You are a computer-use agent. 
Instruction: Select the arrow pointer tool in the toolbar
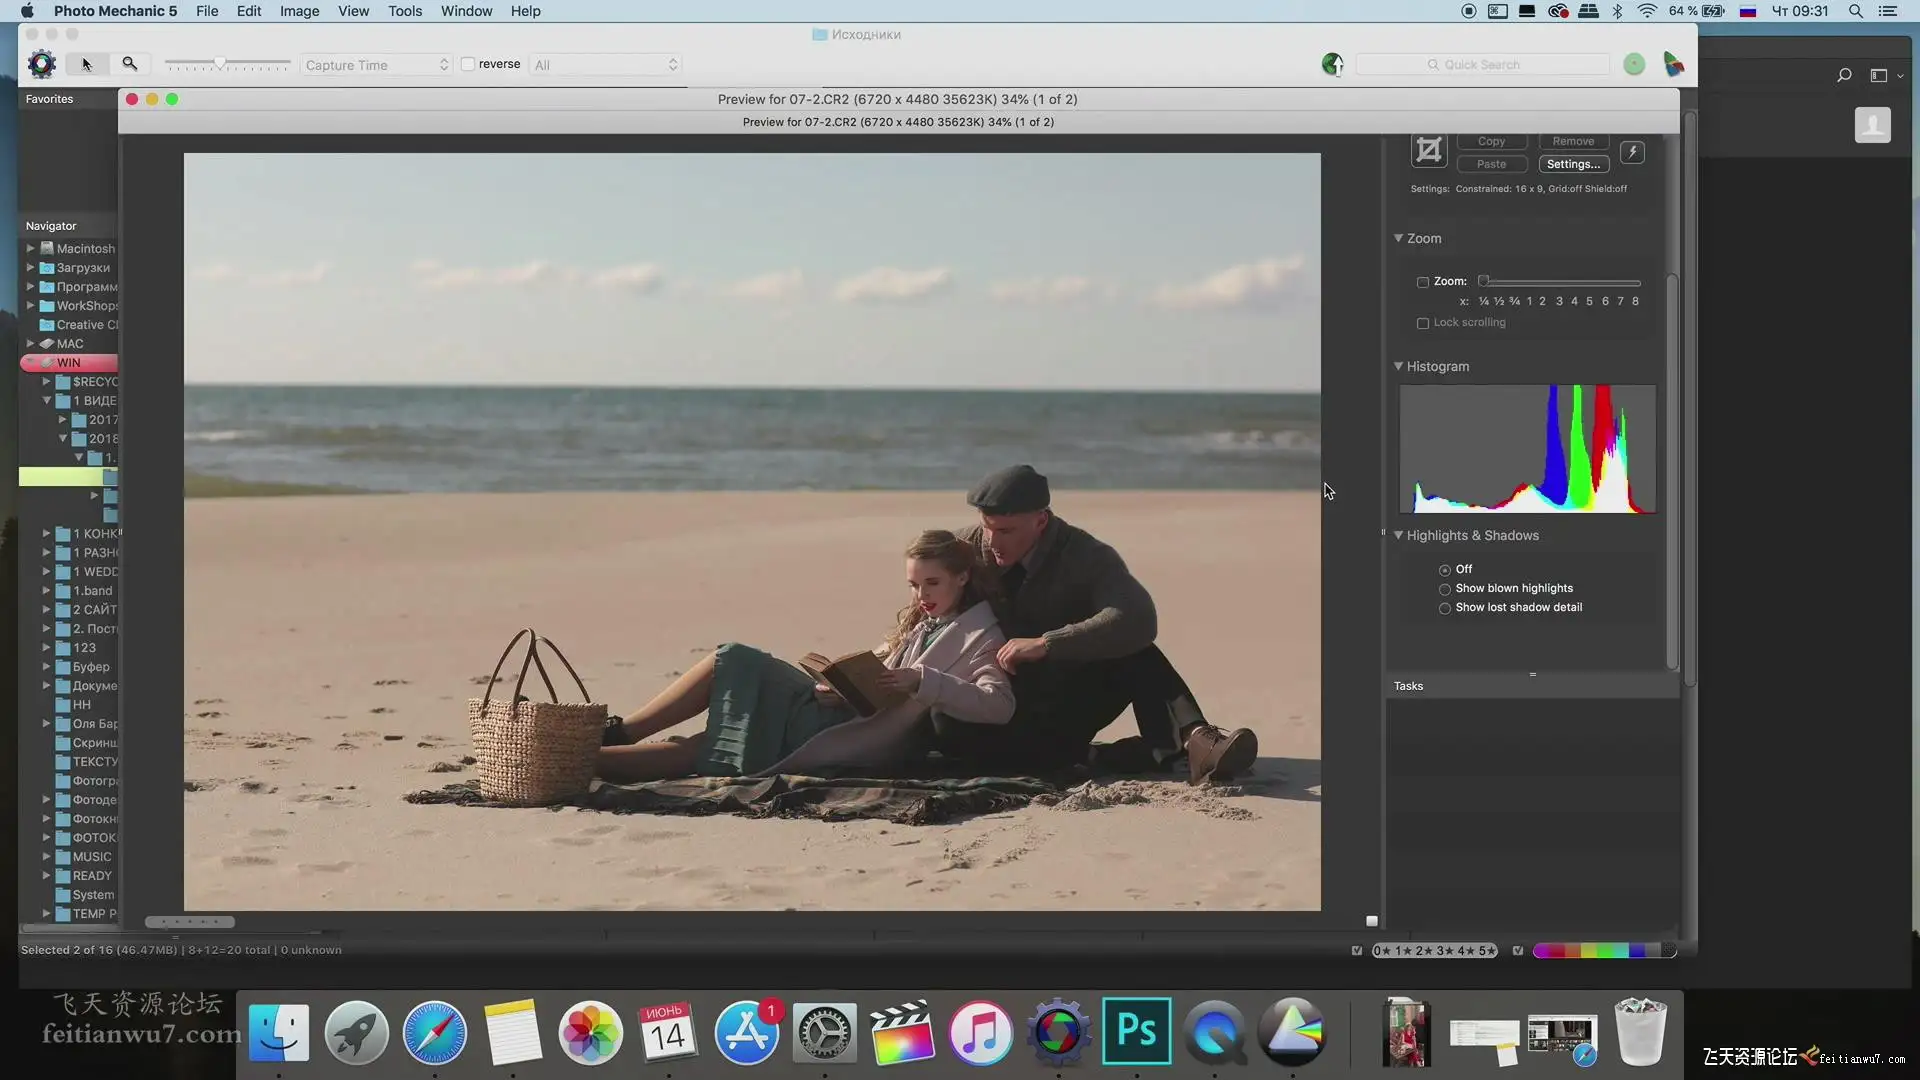coord(87,64)
